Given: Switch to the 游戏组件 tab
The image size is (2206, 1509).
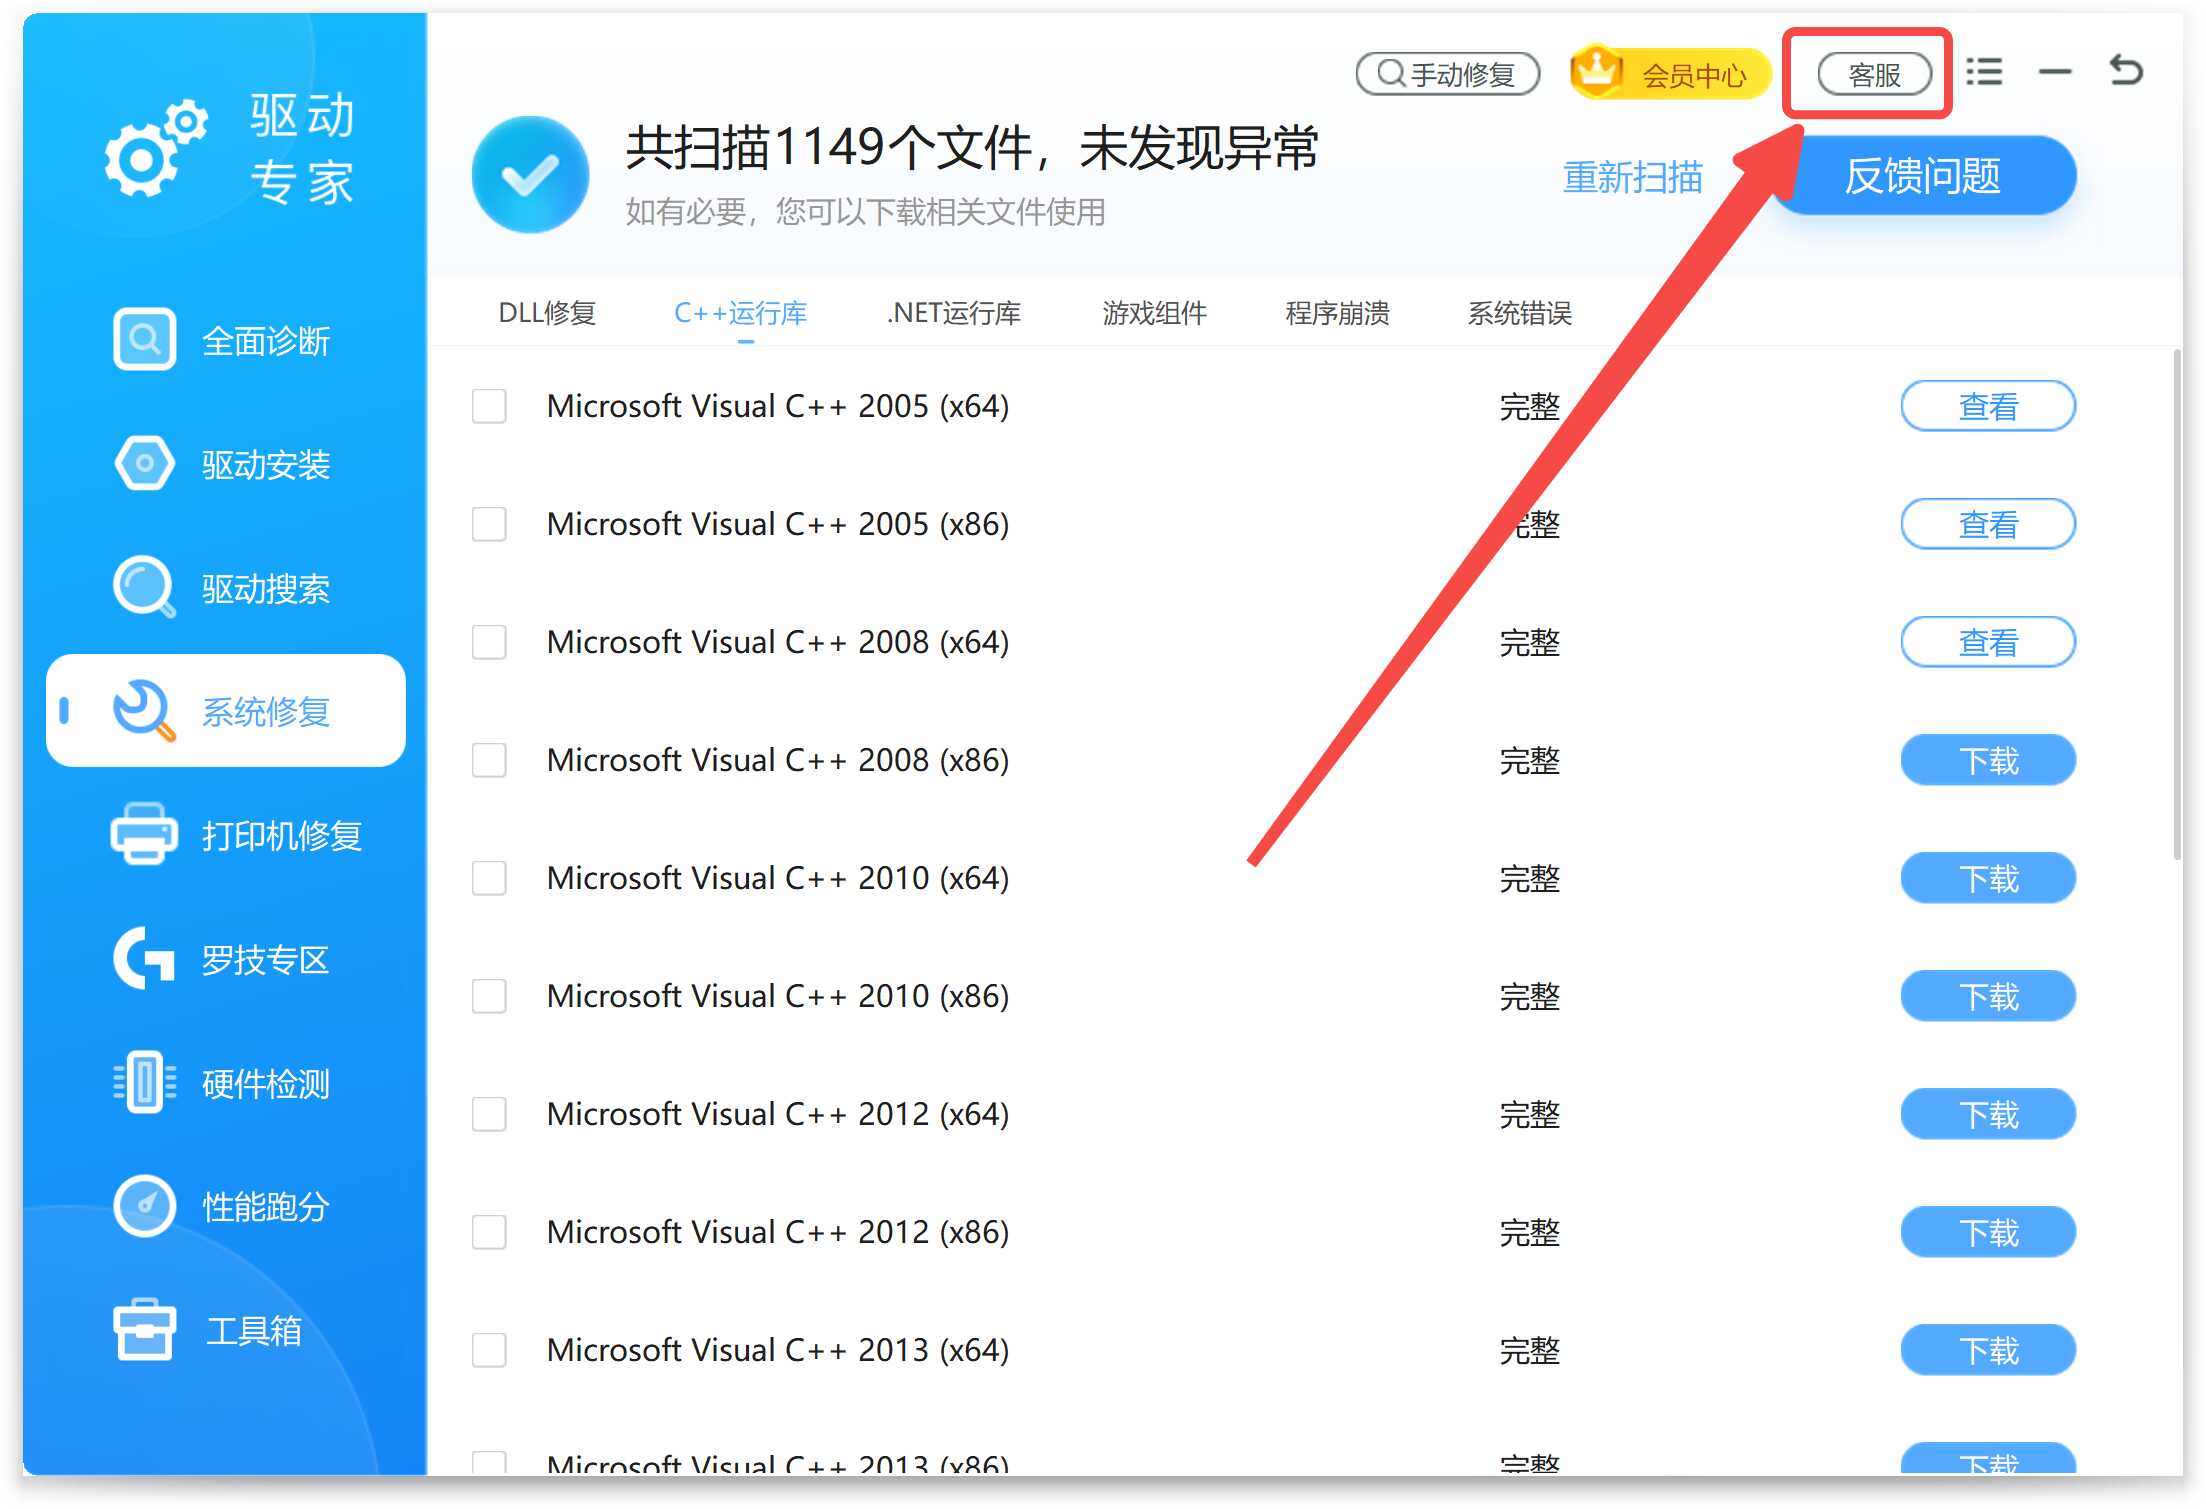Looking at the screenshot, I should coord(1155,313).
